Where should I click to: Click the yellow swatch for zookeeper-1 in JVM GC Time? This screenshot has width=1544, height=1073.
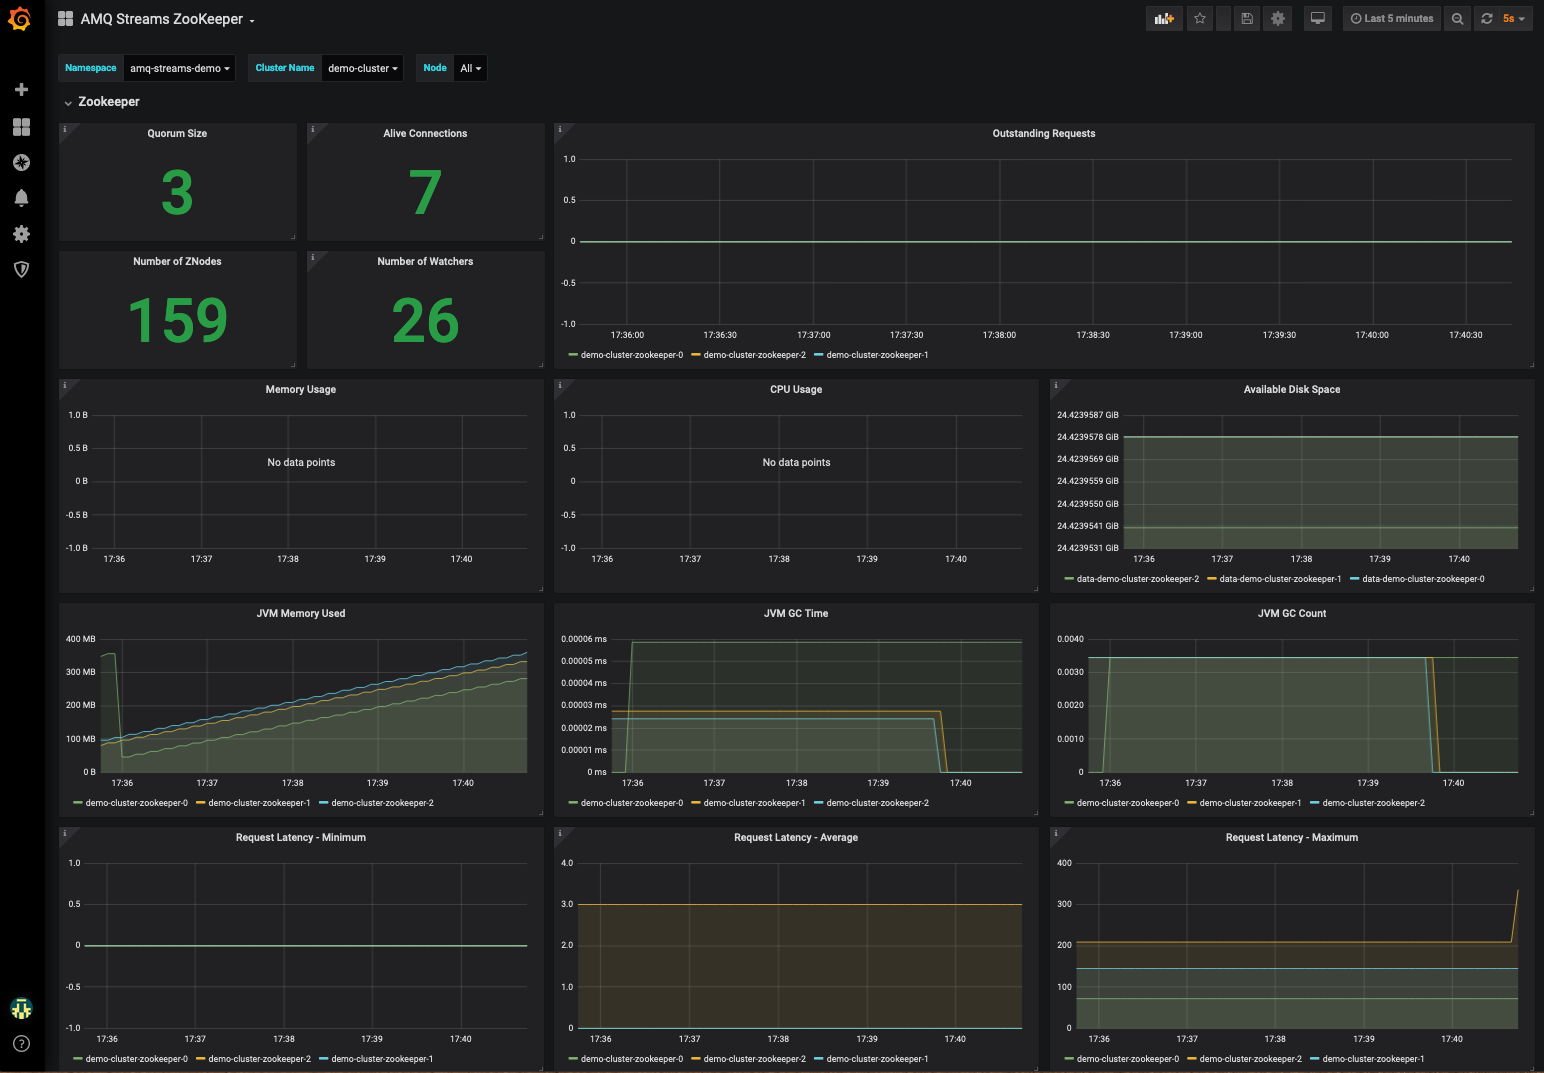(695, 803)
